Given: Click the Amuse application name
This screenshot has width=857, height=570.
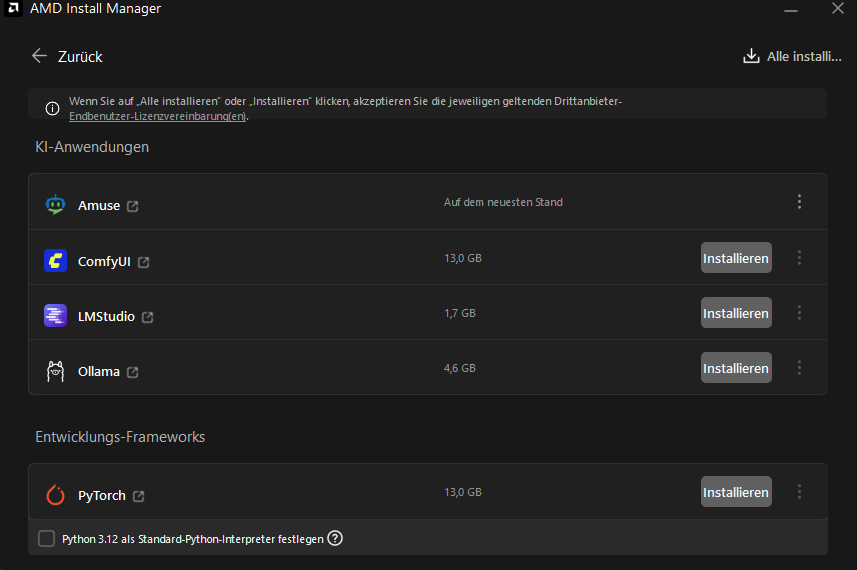Looking at the screenshot, I should [99, 205].
